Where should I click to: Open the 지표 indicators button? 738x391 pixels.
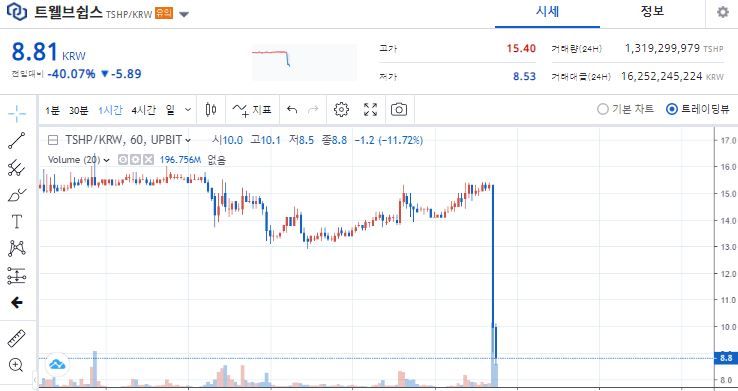tap(252, 110)
